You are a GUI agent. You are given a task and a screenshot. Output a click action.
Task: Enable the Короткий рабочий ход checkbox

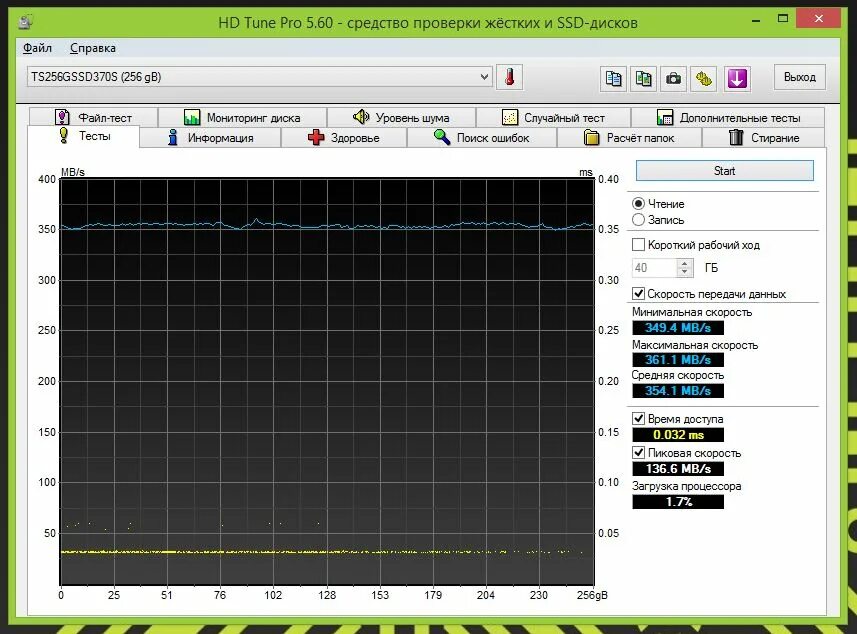tap(638, 245)
